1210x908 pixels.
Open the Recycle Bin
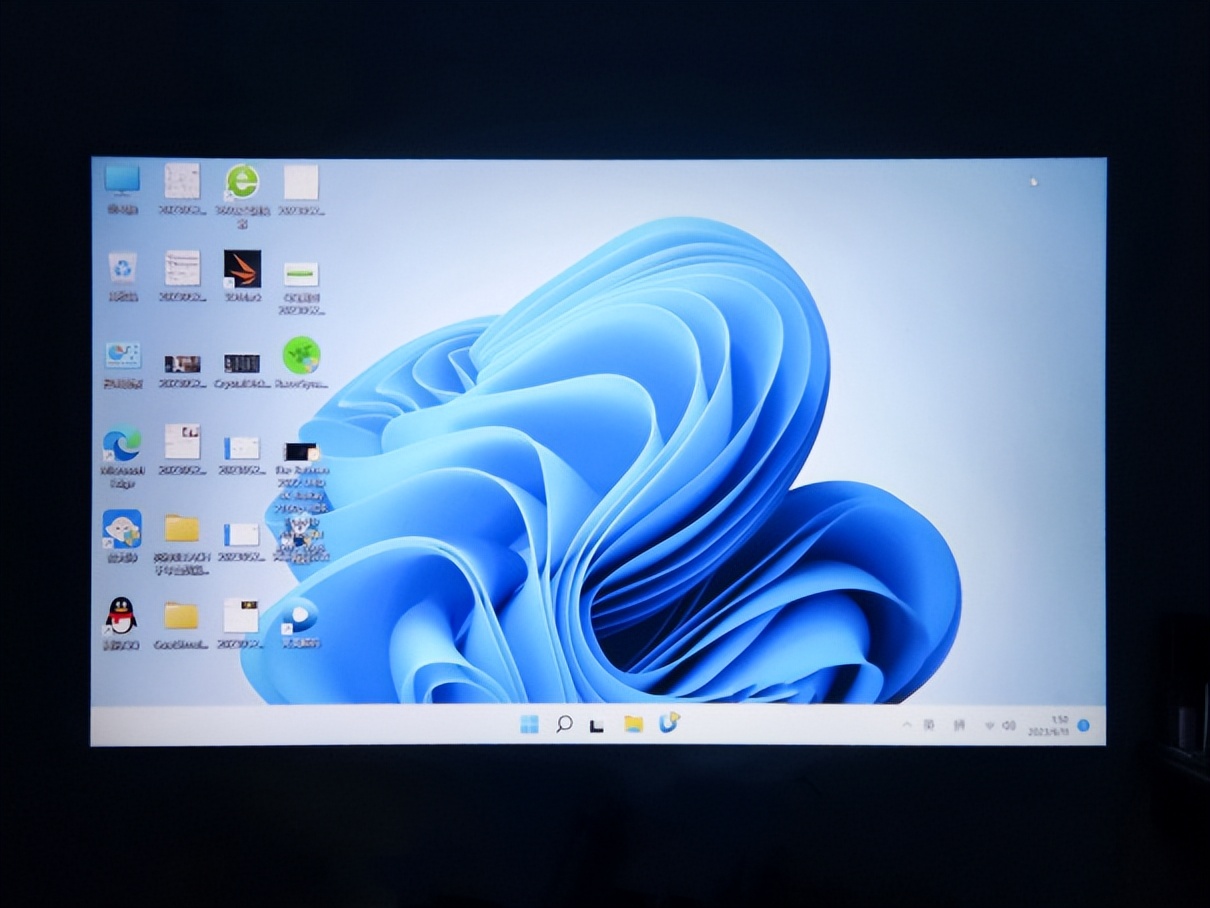pos(122,268)
